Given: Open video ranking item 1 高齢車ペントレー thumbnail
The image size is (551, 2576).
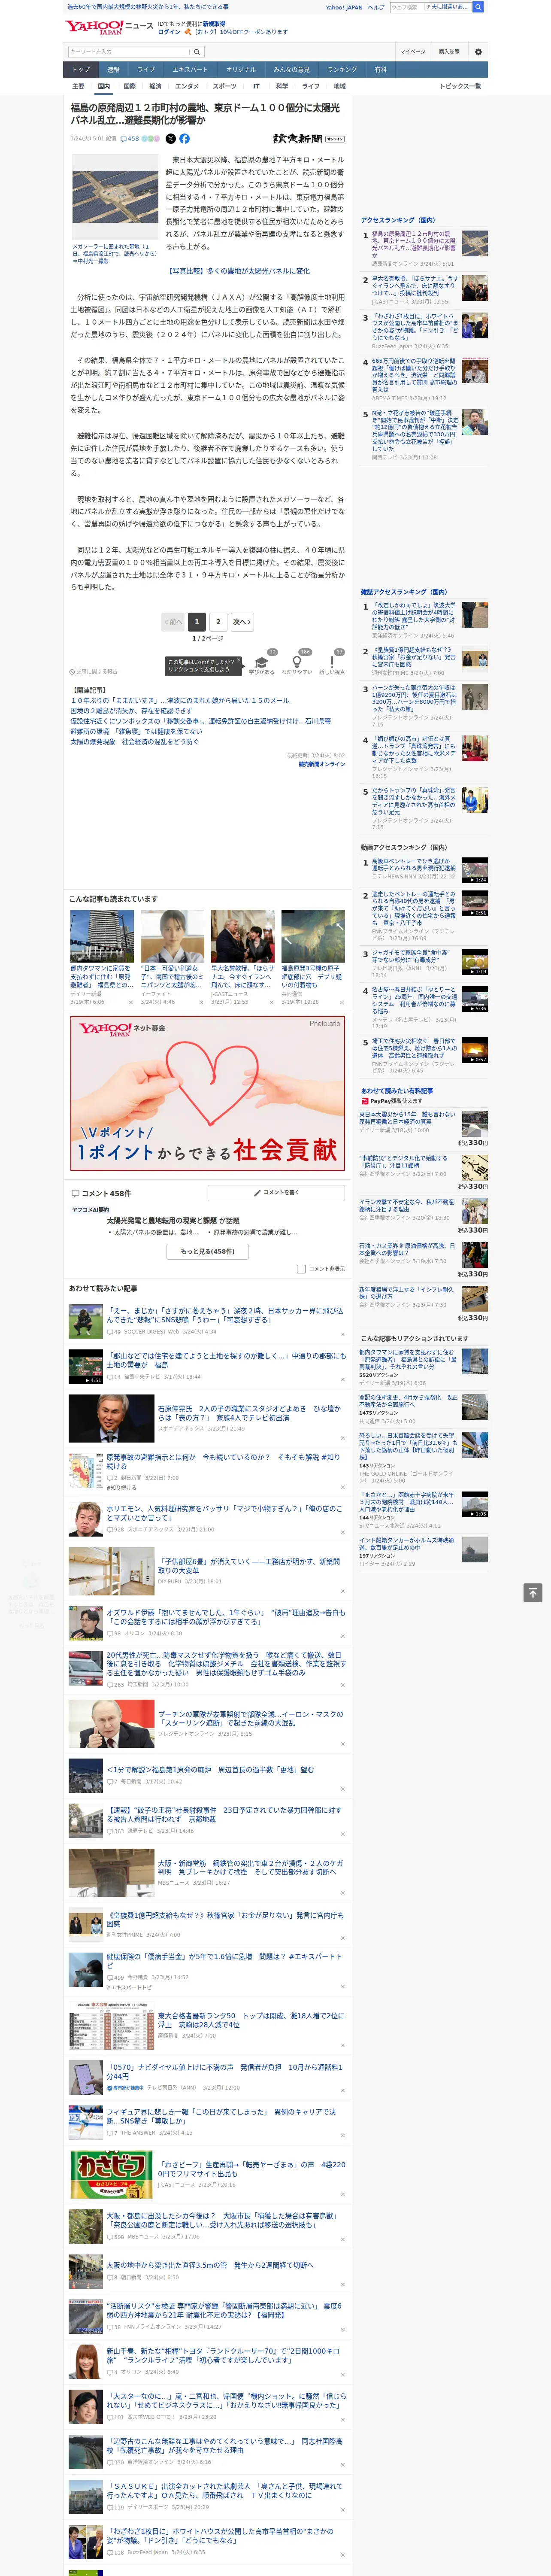Looking at the screenshot, I should (x=475, y=869).
